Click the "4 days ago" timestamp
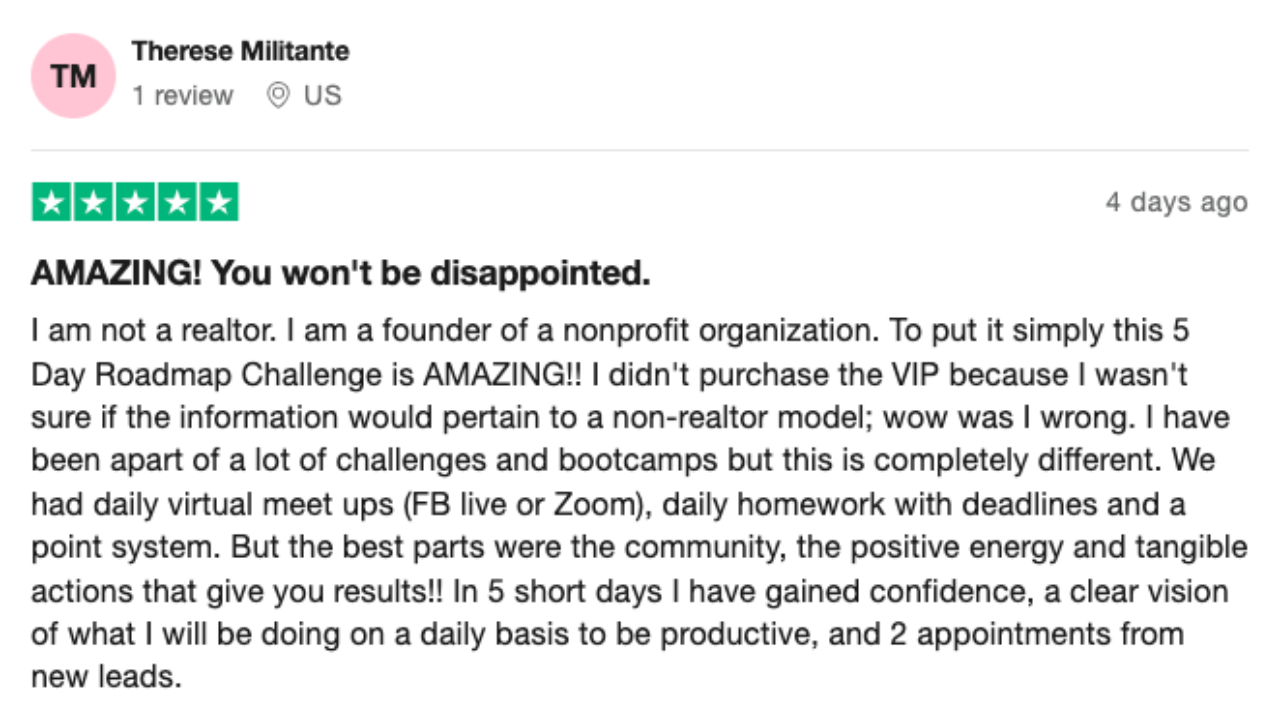Image resolution: width=1280 pixels, height=720 pixels. tap(1176, 202)
